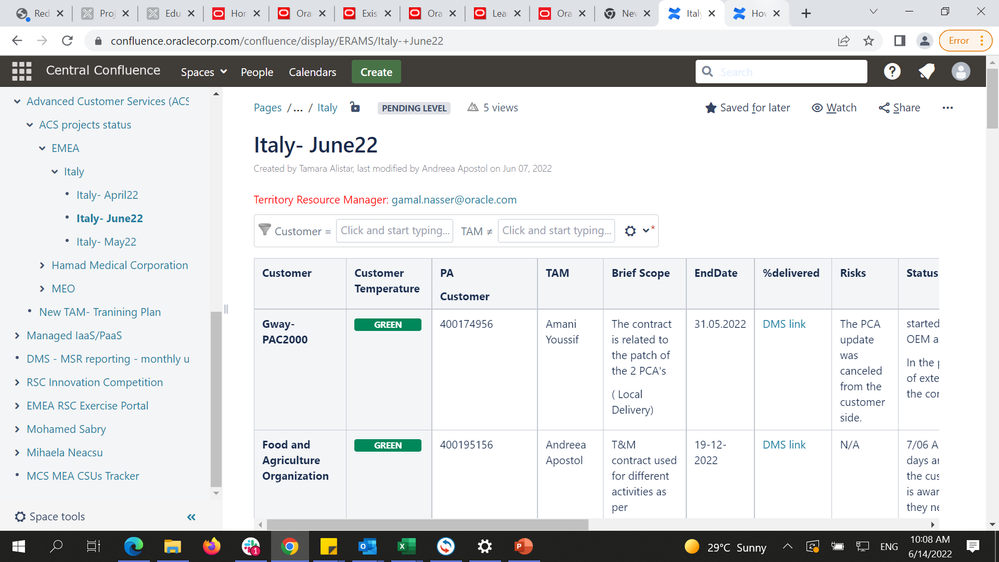Click the browser back arrow
Viewport: 999px width, 562px height.
click(x=17, y=41)
